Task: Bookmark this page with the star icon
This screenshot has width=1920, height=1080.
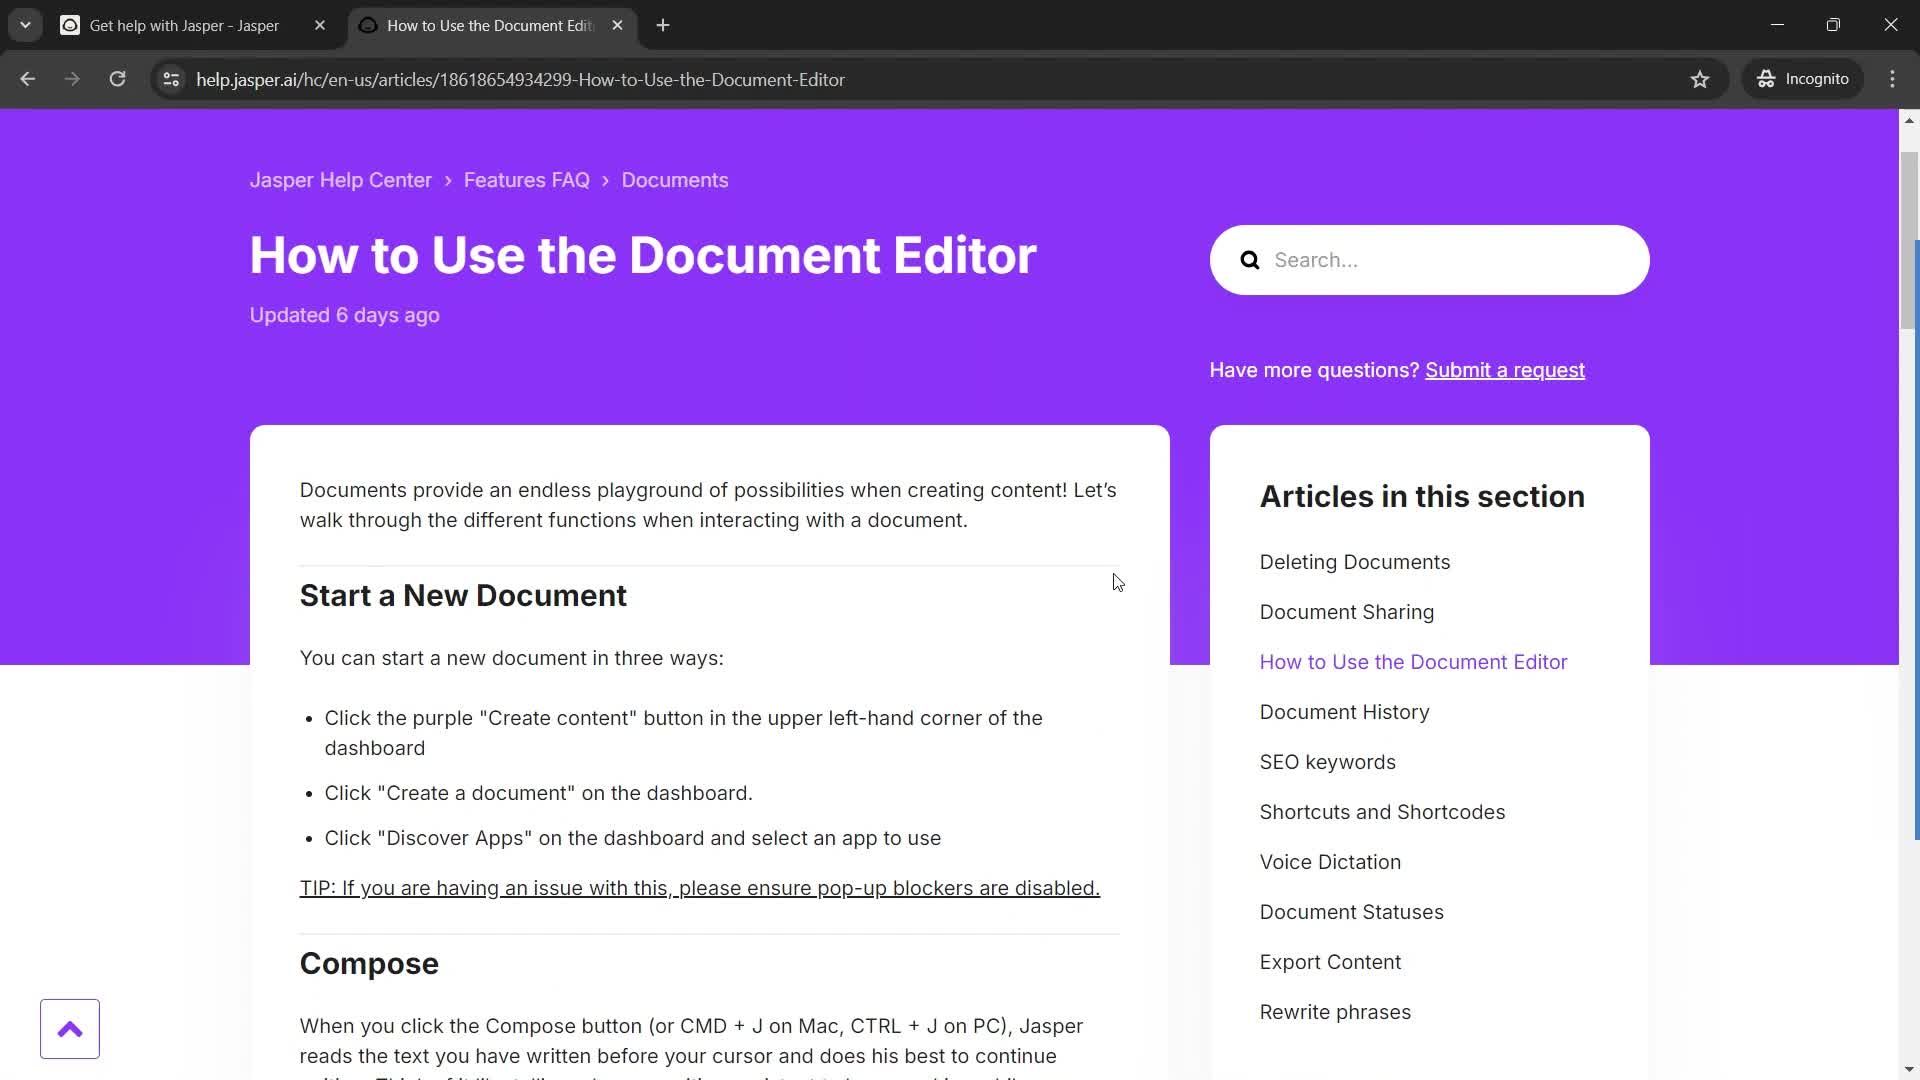Action: point(1700,79)
